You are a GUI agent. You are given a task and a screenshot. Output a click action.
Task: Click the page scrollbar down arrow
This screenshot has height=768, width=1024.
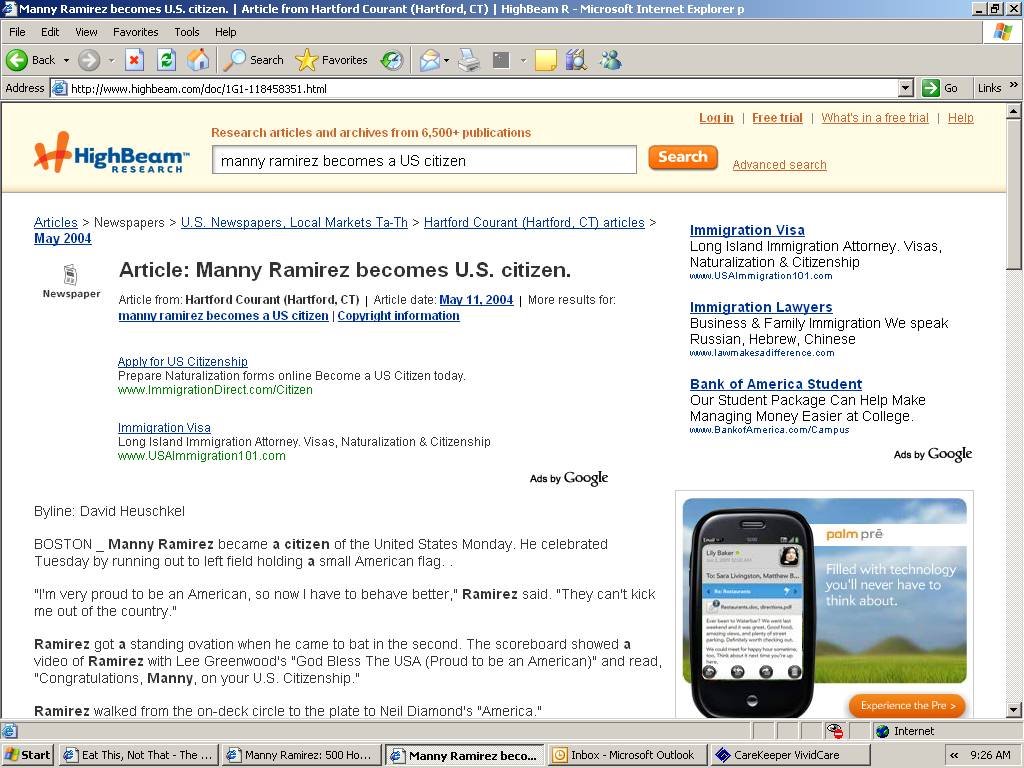click(1014, 710)
